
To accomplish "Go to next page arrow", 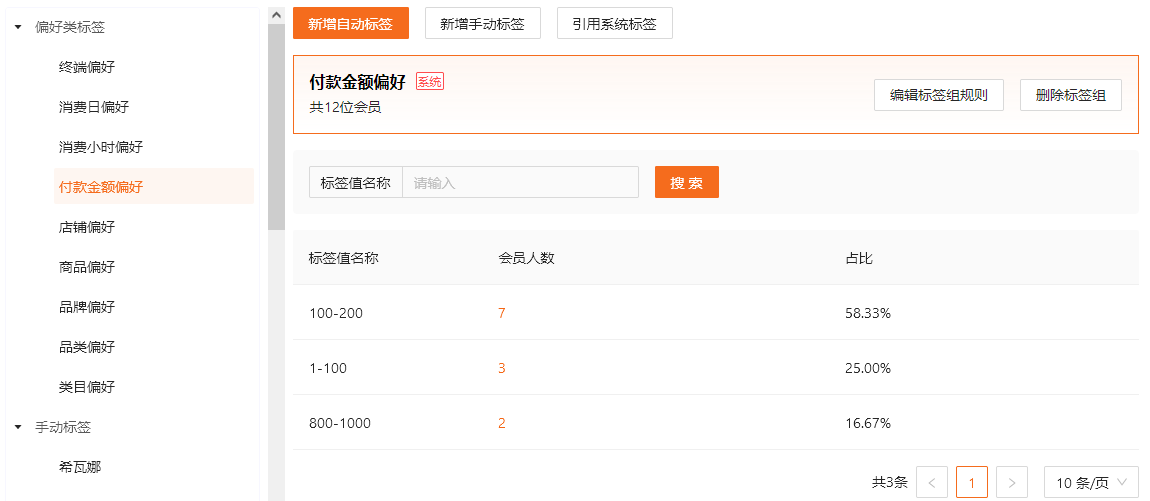I will click(1012, 482).
